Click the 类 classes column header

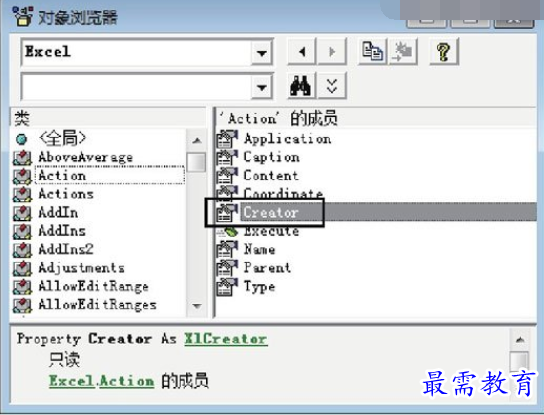108,118
